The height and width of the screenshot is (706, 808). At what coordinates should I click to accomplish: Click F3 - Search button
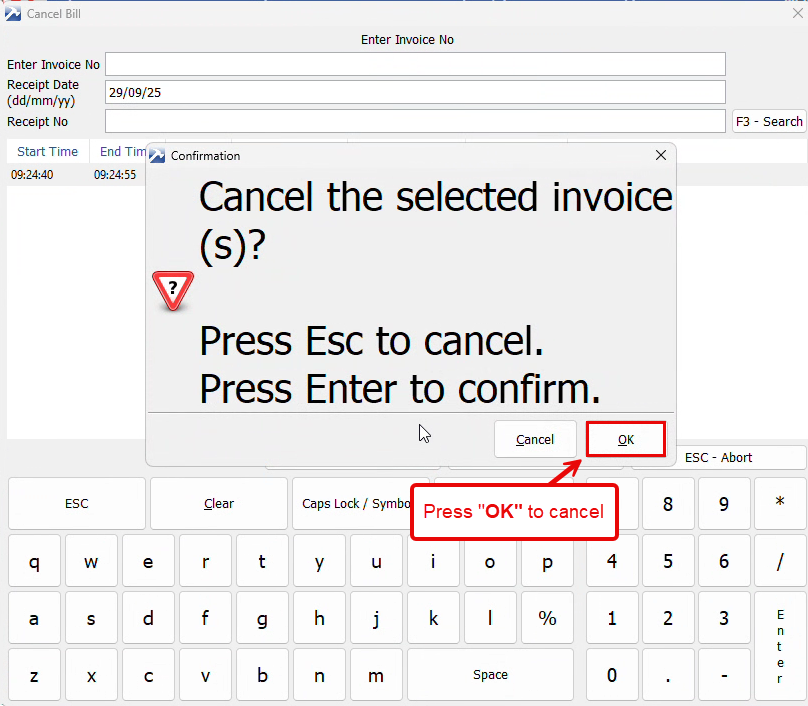(769, 121)
